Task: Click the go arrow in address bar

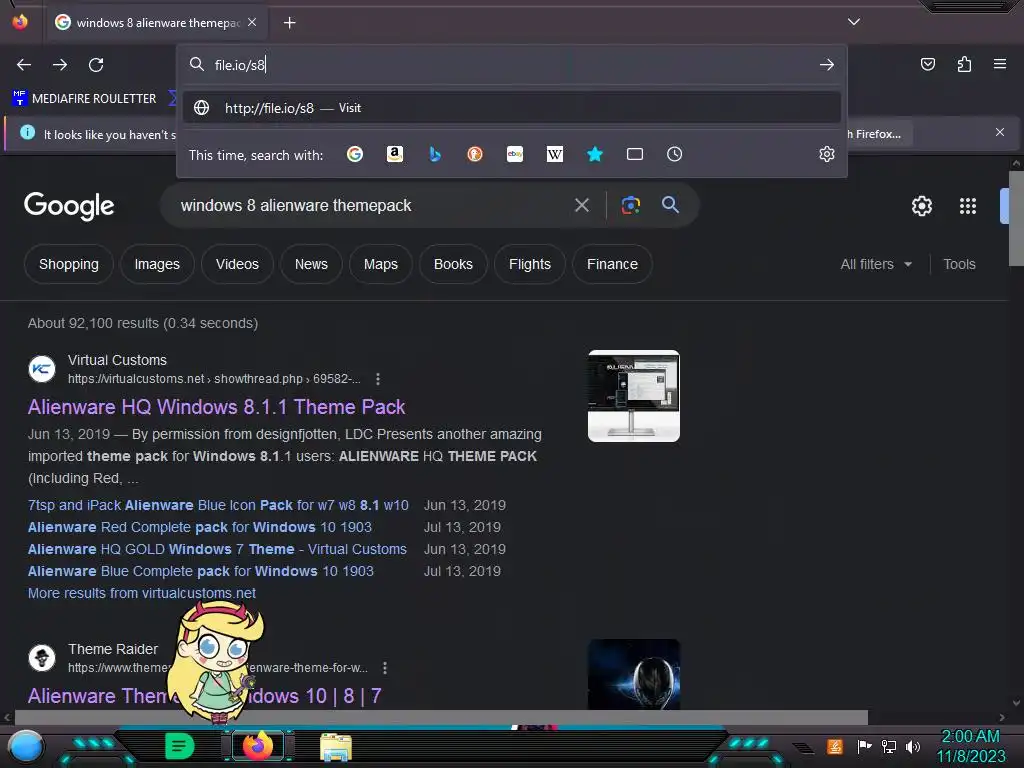Action: [x=827, y=65]
